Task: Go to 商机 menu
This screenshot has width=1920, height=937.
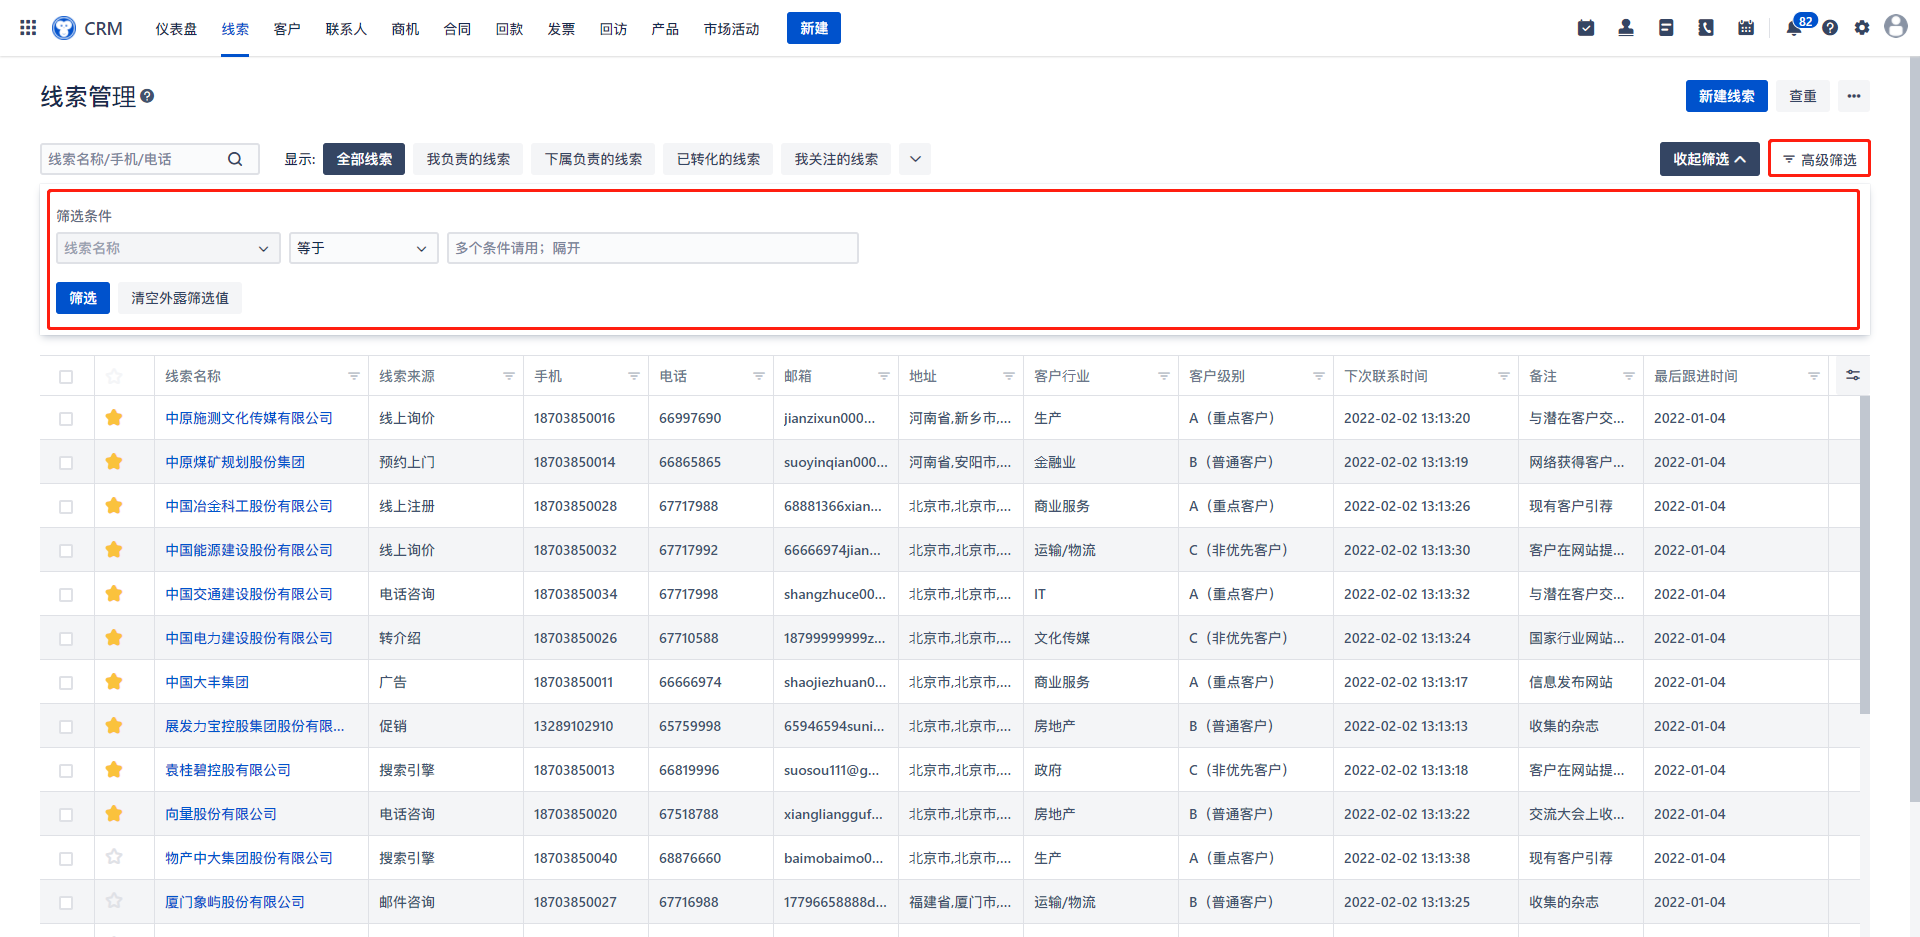Action: pyautogui.click(x=405, y=29)
